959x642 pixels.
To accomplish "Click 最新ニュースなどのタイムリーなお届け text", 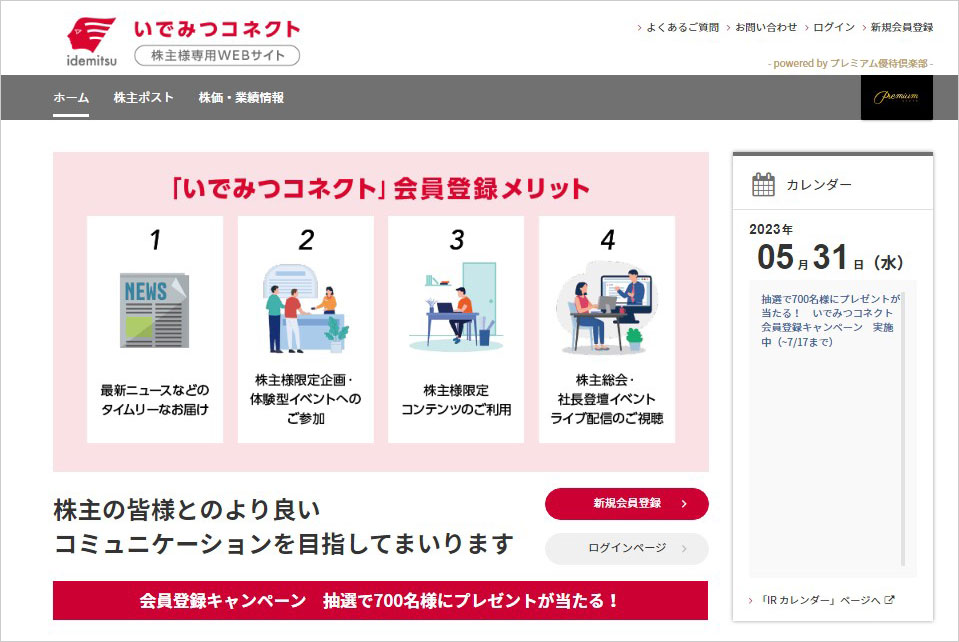I will [155, 400].
